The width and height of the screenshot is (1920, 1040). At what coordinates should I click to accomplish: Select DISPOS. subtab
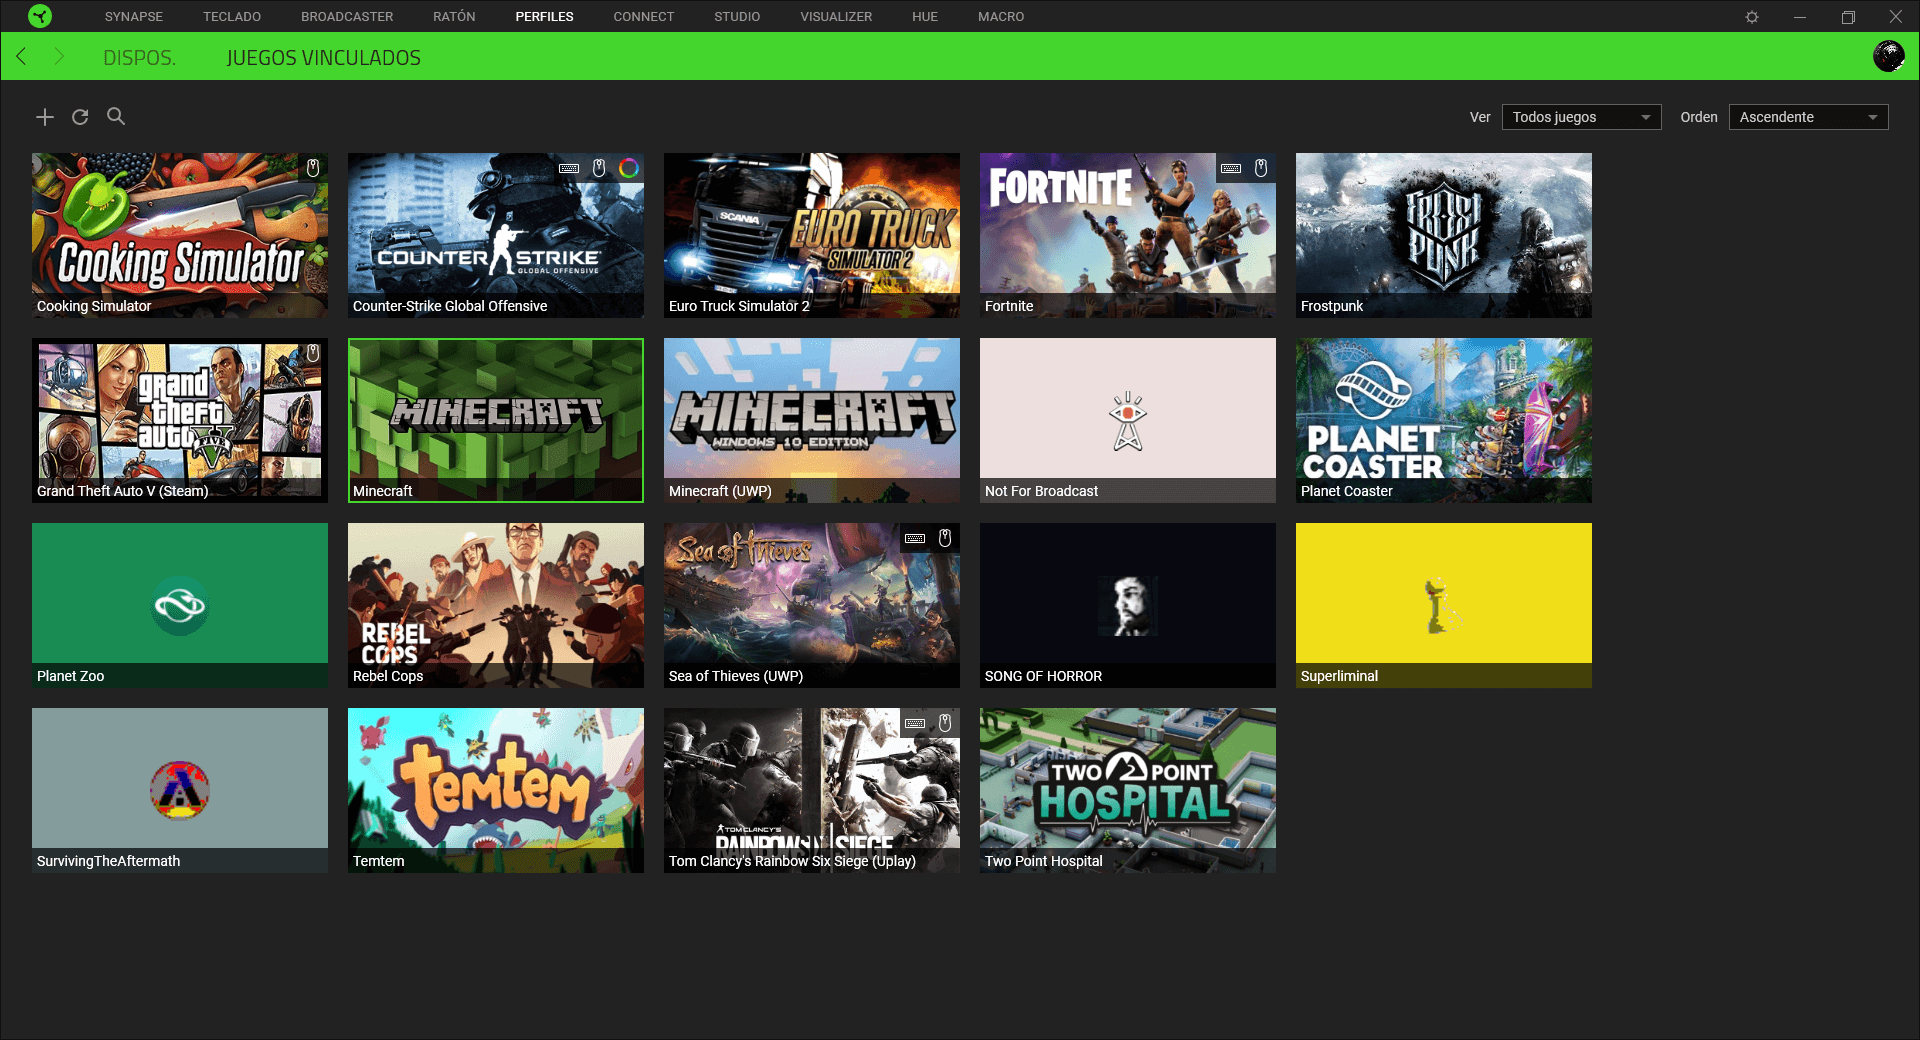[x=140, y=58]
